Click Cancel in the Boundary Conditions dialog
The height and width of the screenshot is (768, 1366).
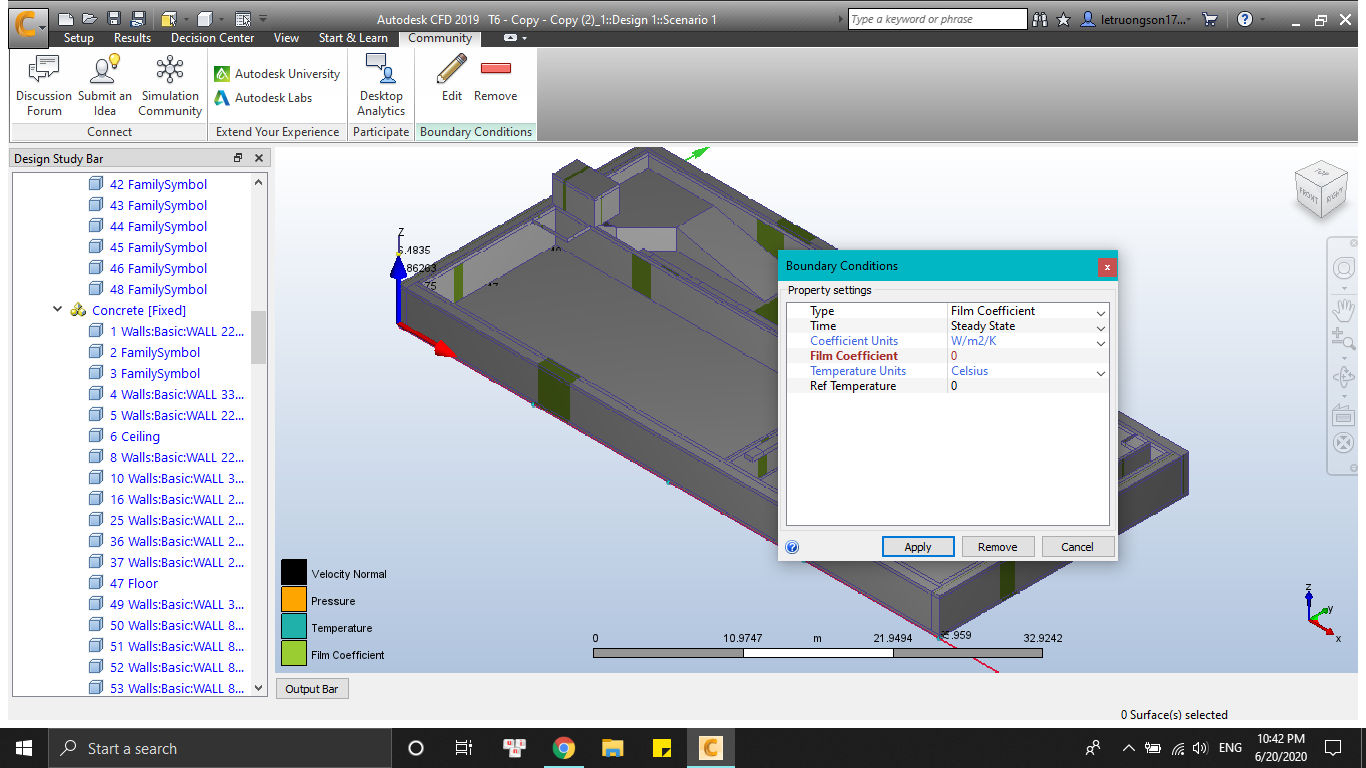coord(1078,546)
